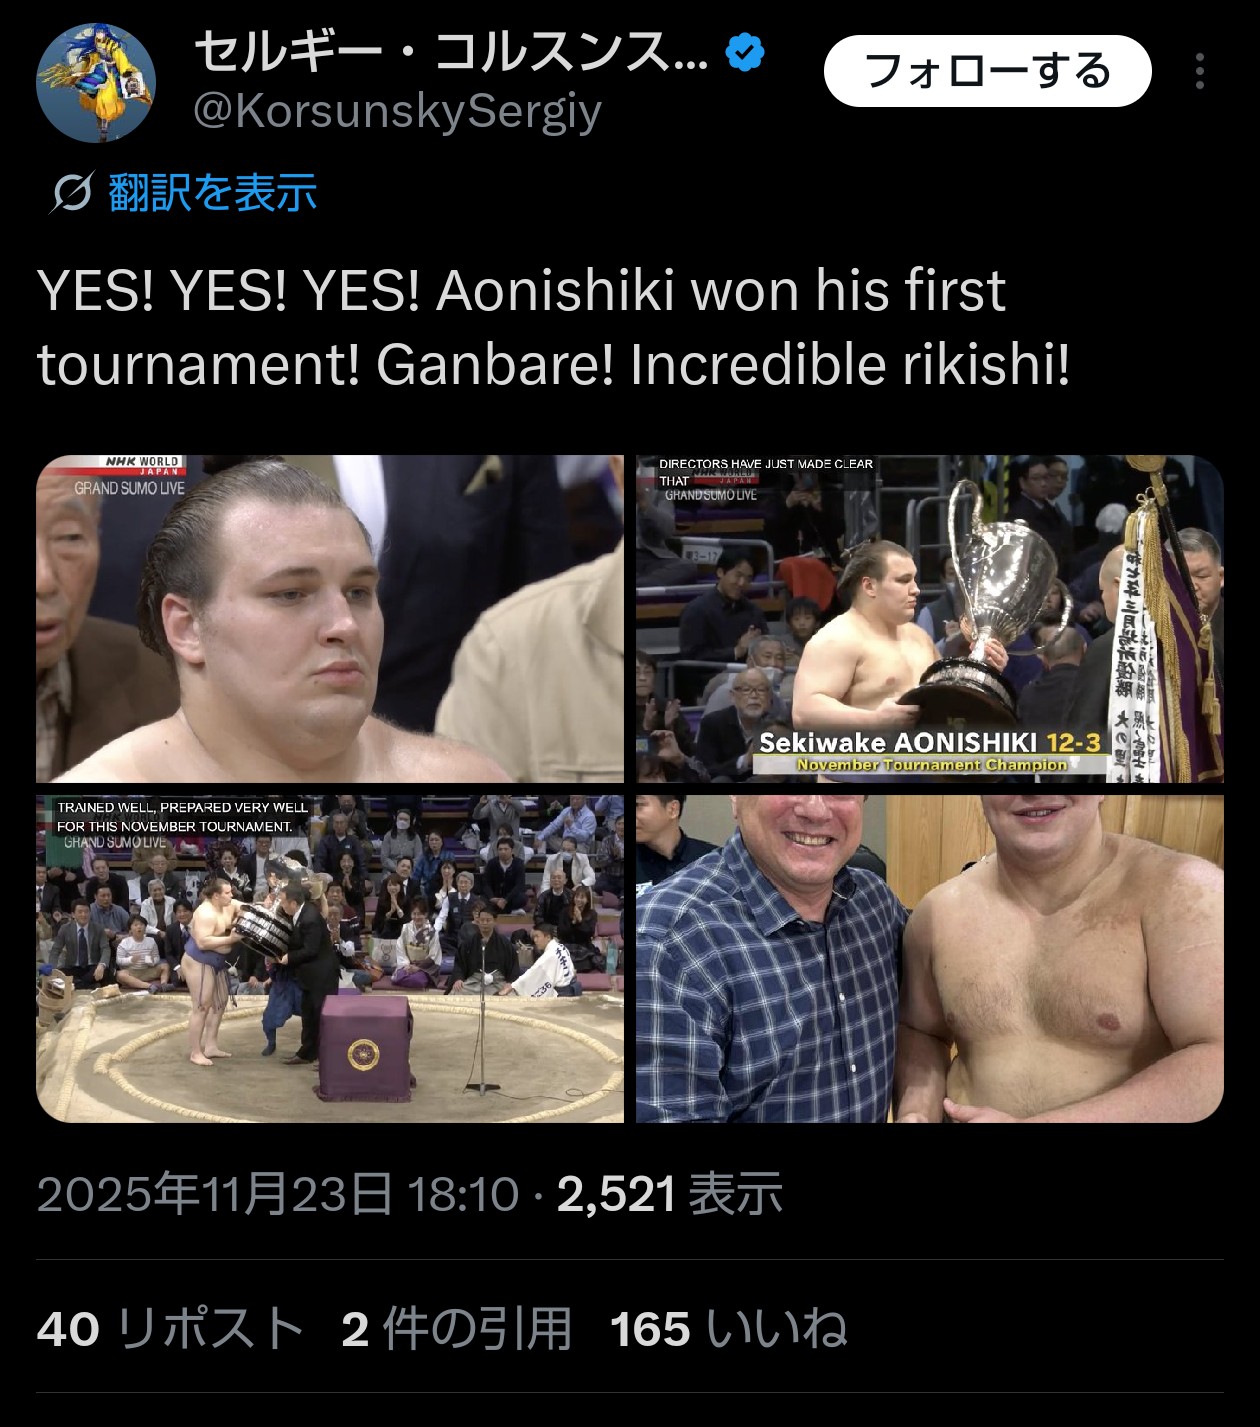The image size is (1260, 1427).
Task: Show translation via 翻訳を表示 link
Action: pyautogui.click(x=212, y=193)
